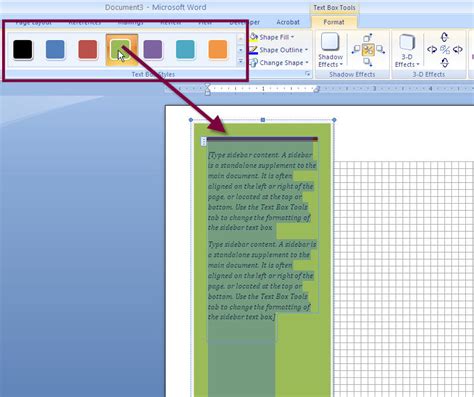Click the Text Box Tools contextual label
This screenshot has height=397, width=474.
334,7
